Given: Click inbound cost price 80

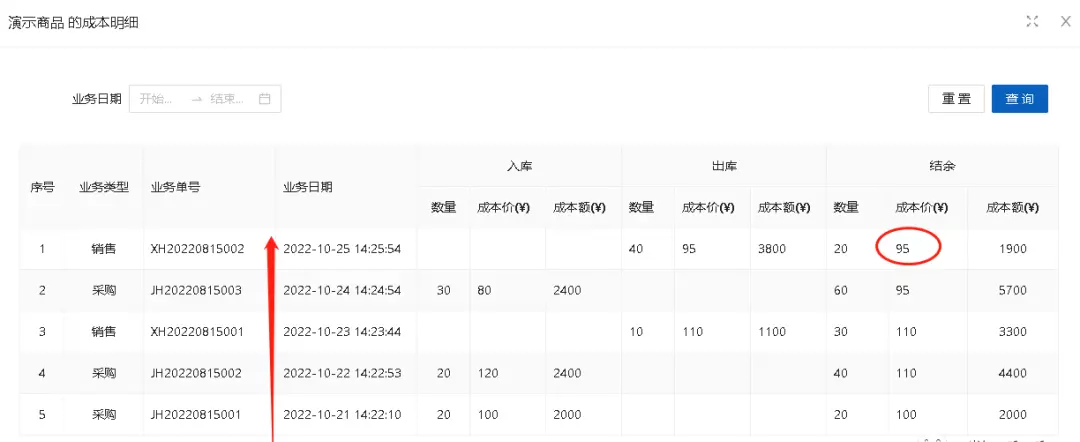Looking at the screenshot, I should coord(484,291).
